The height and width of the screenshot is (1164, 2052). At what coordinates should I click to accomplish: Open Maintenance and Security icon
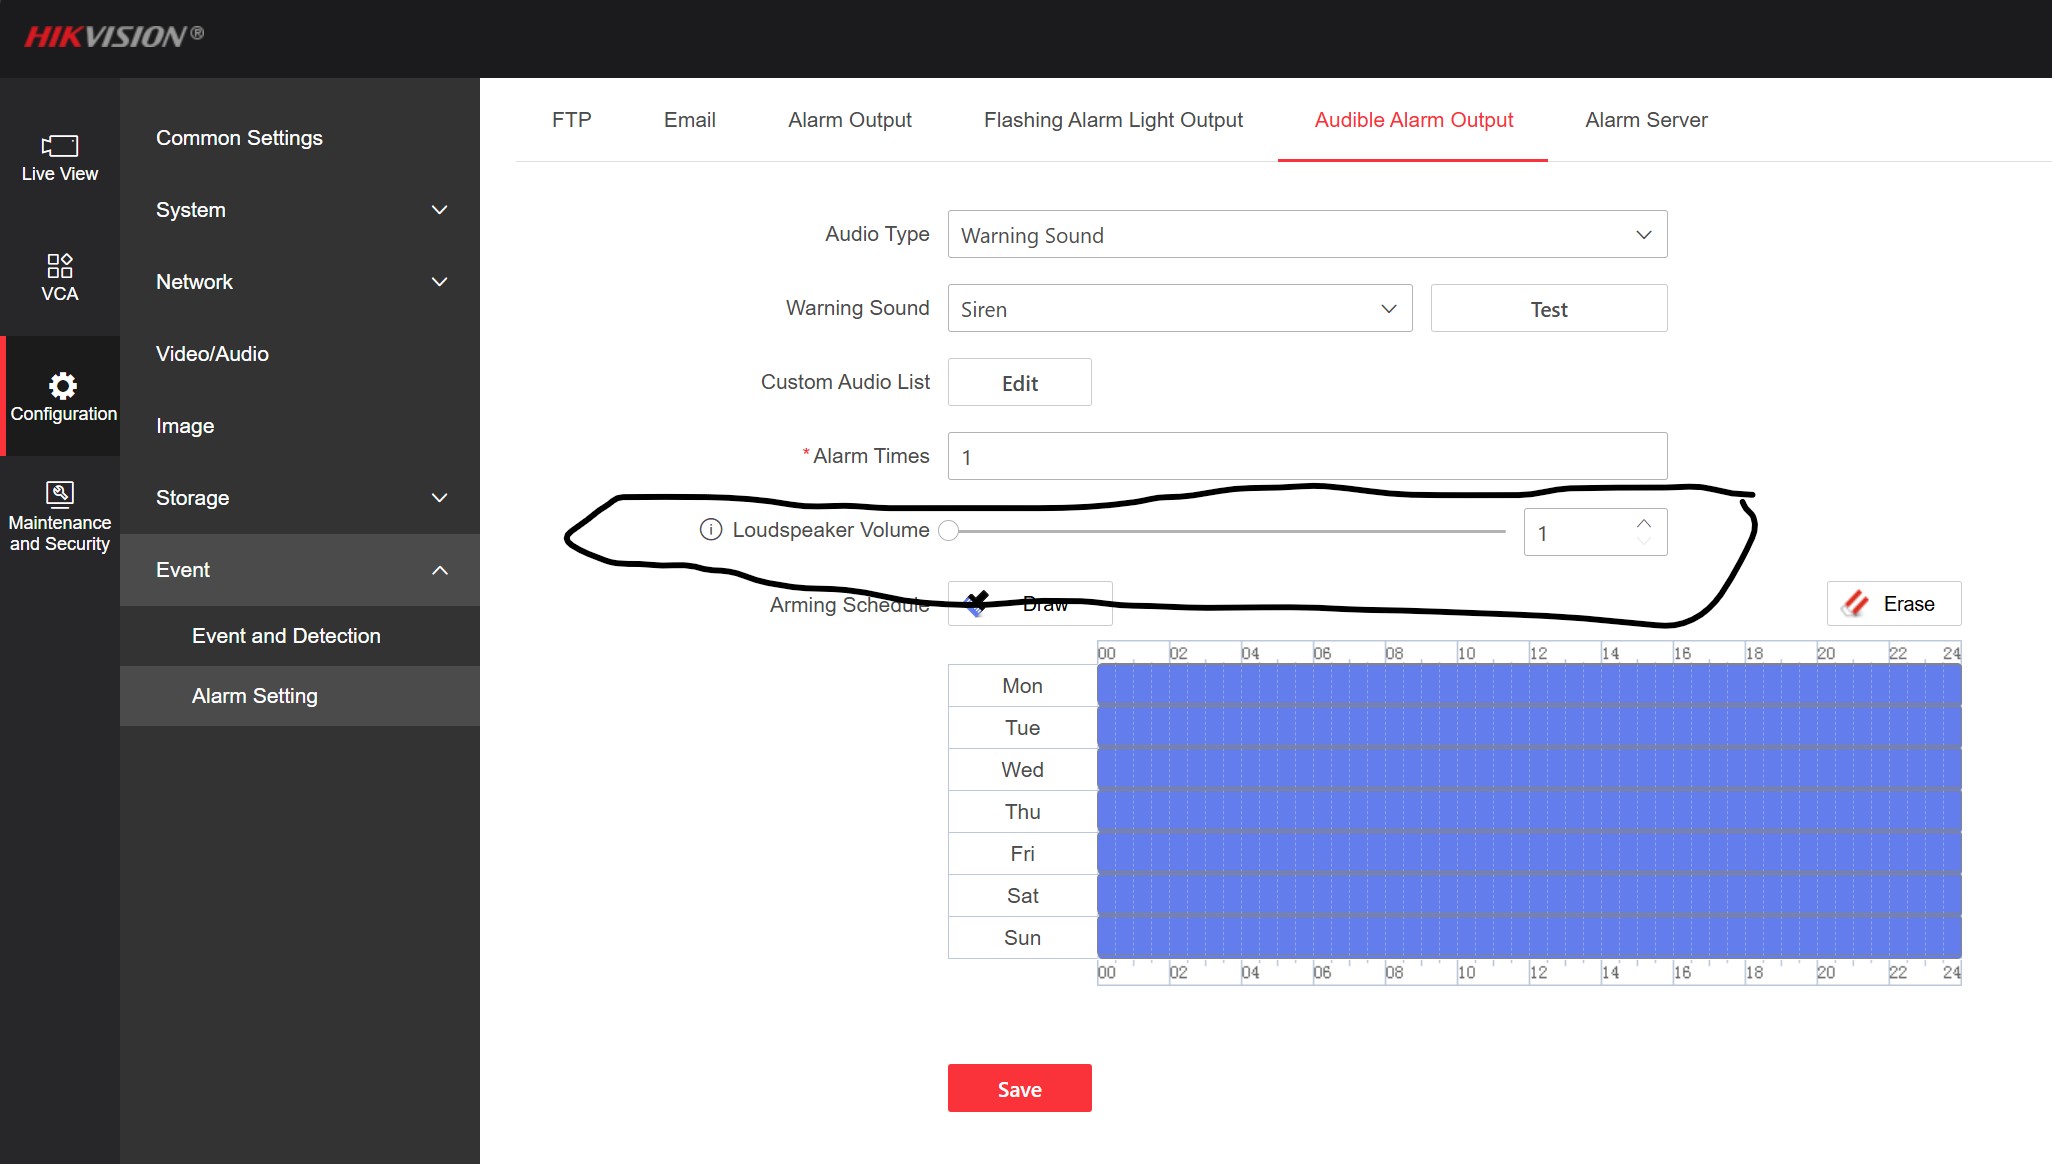coord(60,493)
